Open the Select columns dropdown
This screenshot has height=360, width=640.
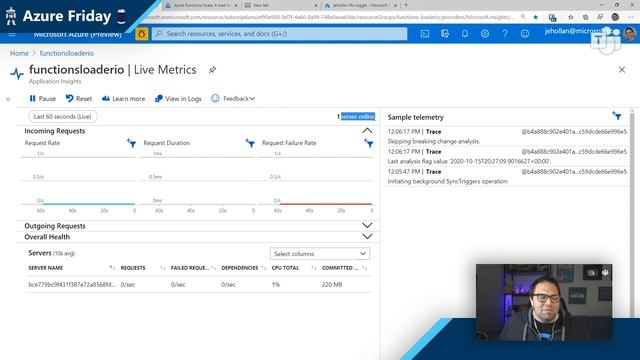click(x=320, y=253)
